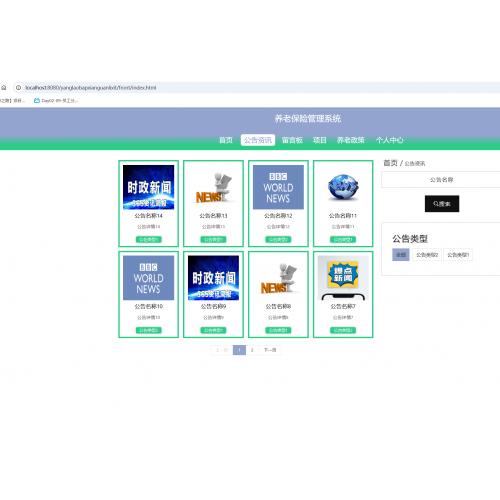This screenshot has height=500, width=500.
Task: Click the green type badge on 公告名称12 card
Action: click(x=278, y=239)
